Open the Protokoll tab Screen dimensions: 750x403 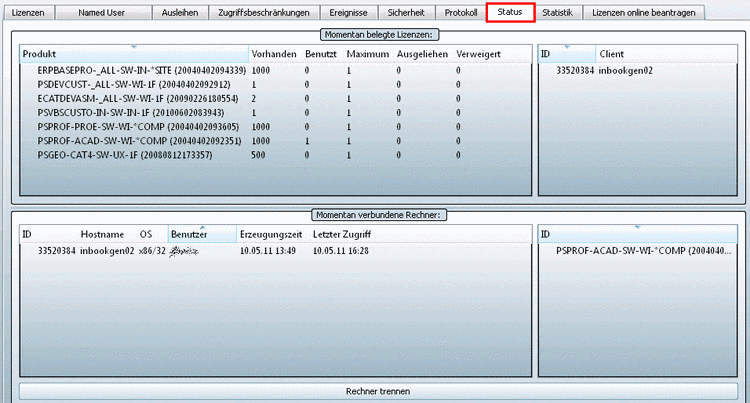pyautogui.click(x=461, y=12)
